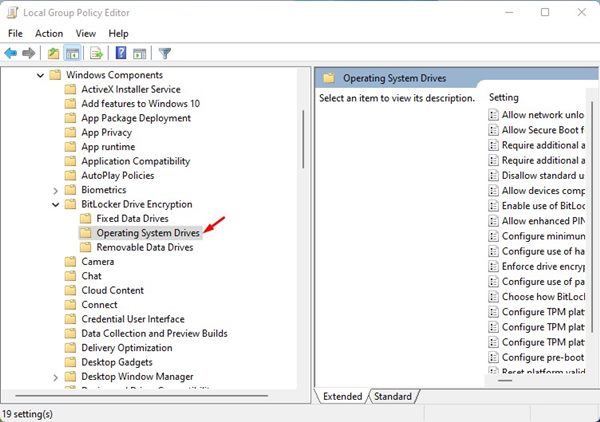The height and width of the screenshot is (422, 600).
Task: Open the first 'Configure TPM plat' setting
Action: pos(543,312)
